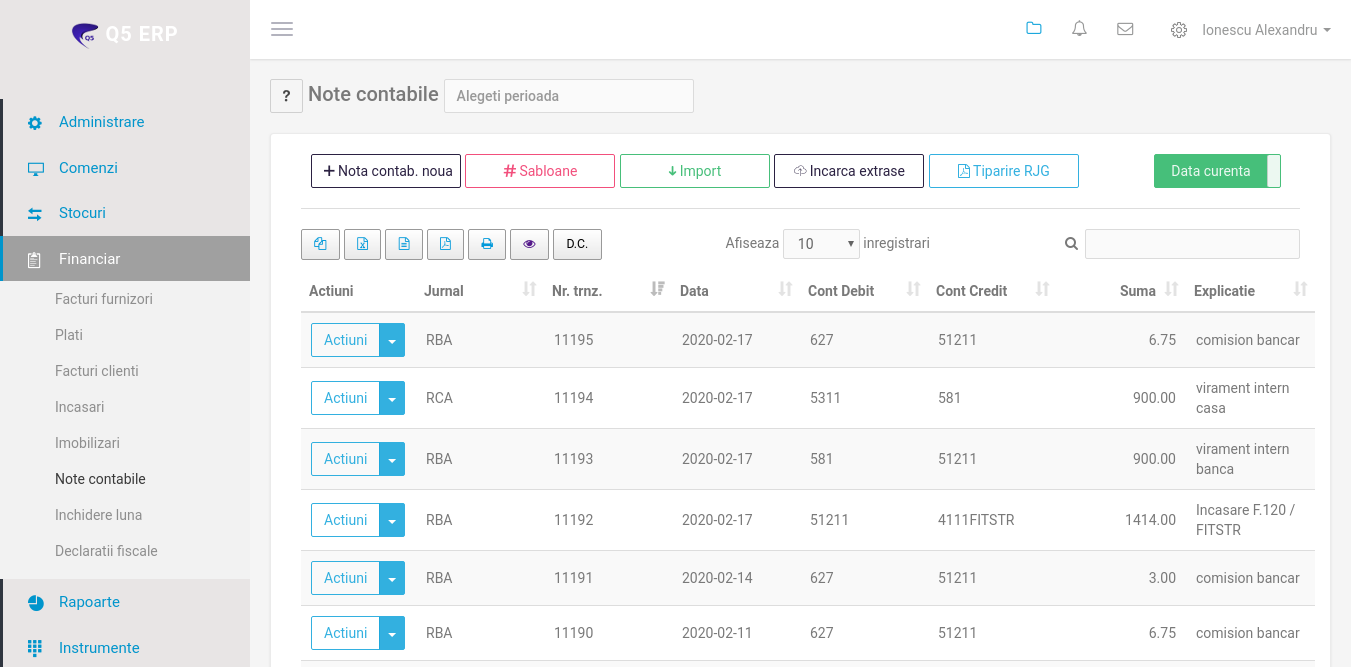Expand the Actiuni dropdown arrow for transaction 11195
Image resolution: width=1351 pixels, height=667 pixels.
(392, 340)
